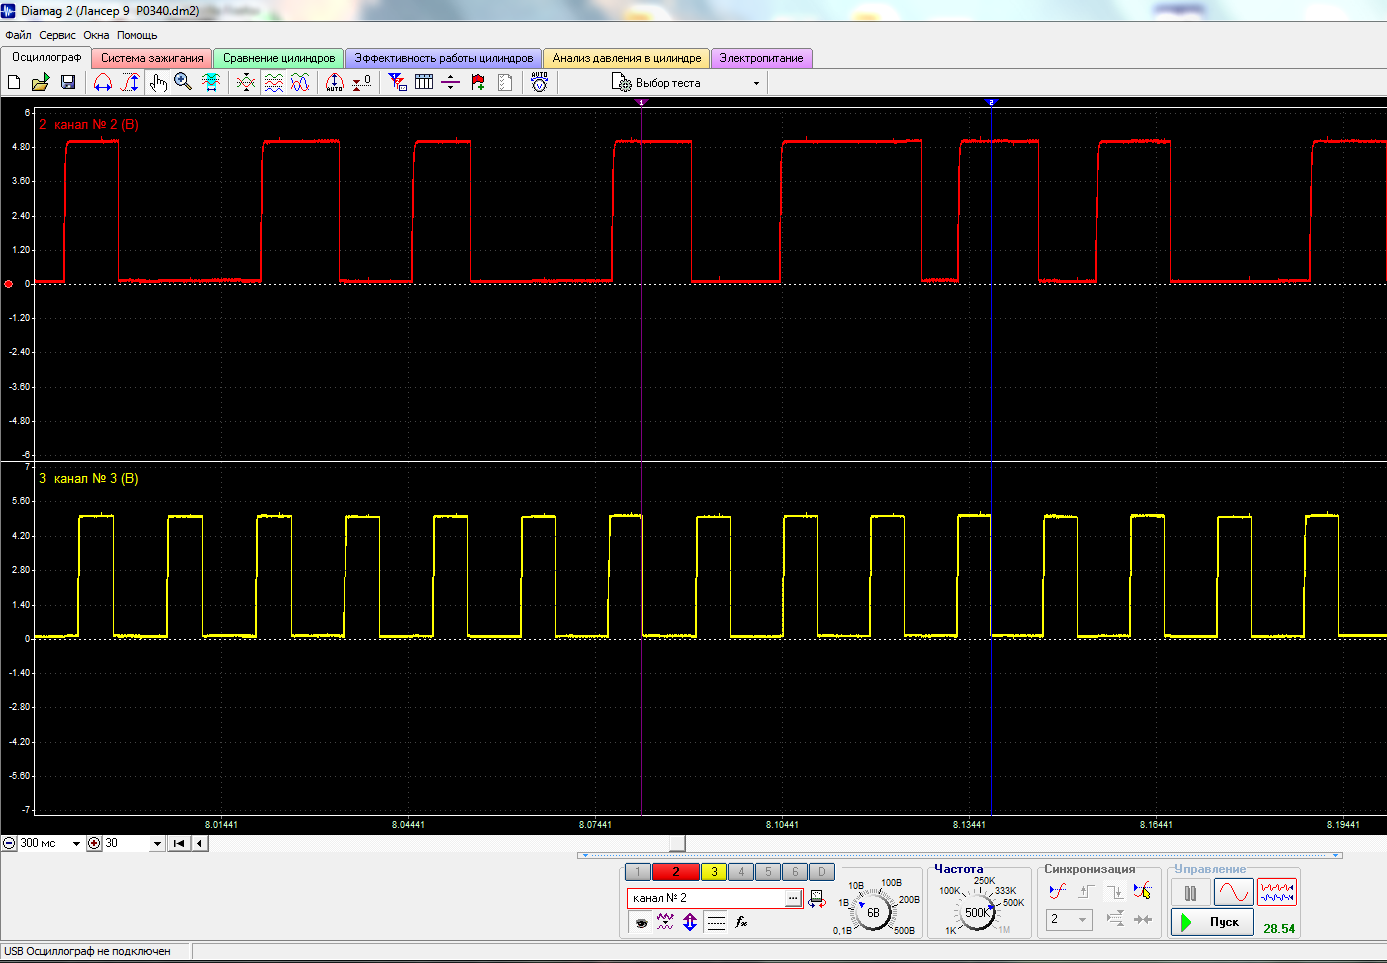Viewport: 1387px width, 963px height.
Task: Open the Система зажигания tab
Action: tap(152, 58)
